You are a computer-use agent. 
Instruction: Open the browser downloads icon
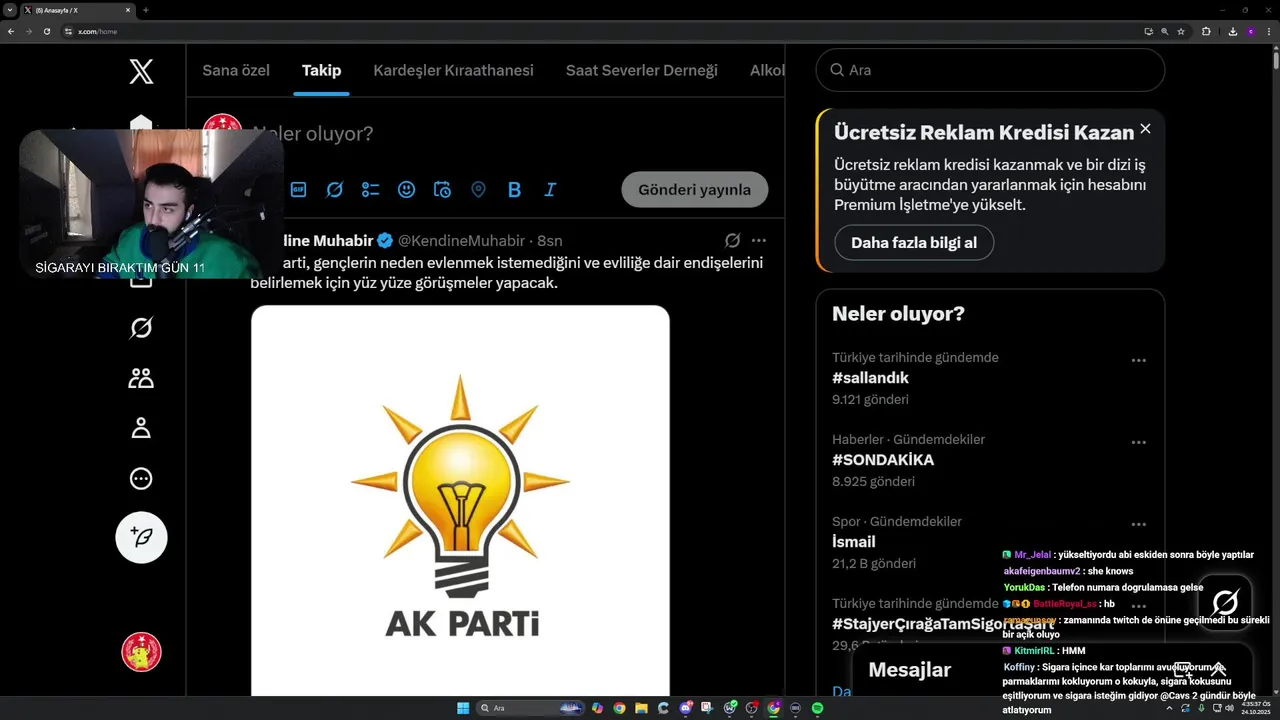[1233, 31]
